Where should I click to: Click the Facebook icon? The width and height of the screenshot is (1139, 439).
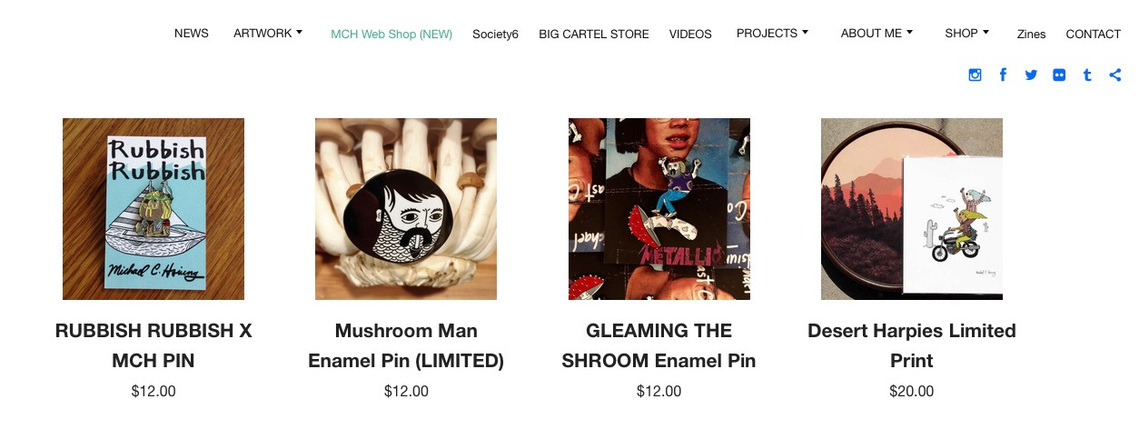(x=1003, y=74)
